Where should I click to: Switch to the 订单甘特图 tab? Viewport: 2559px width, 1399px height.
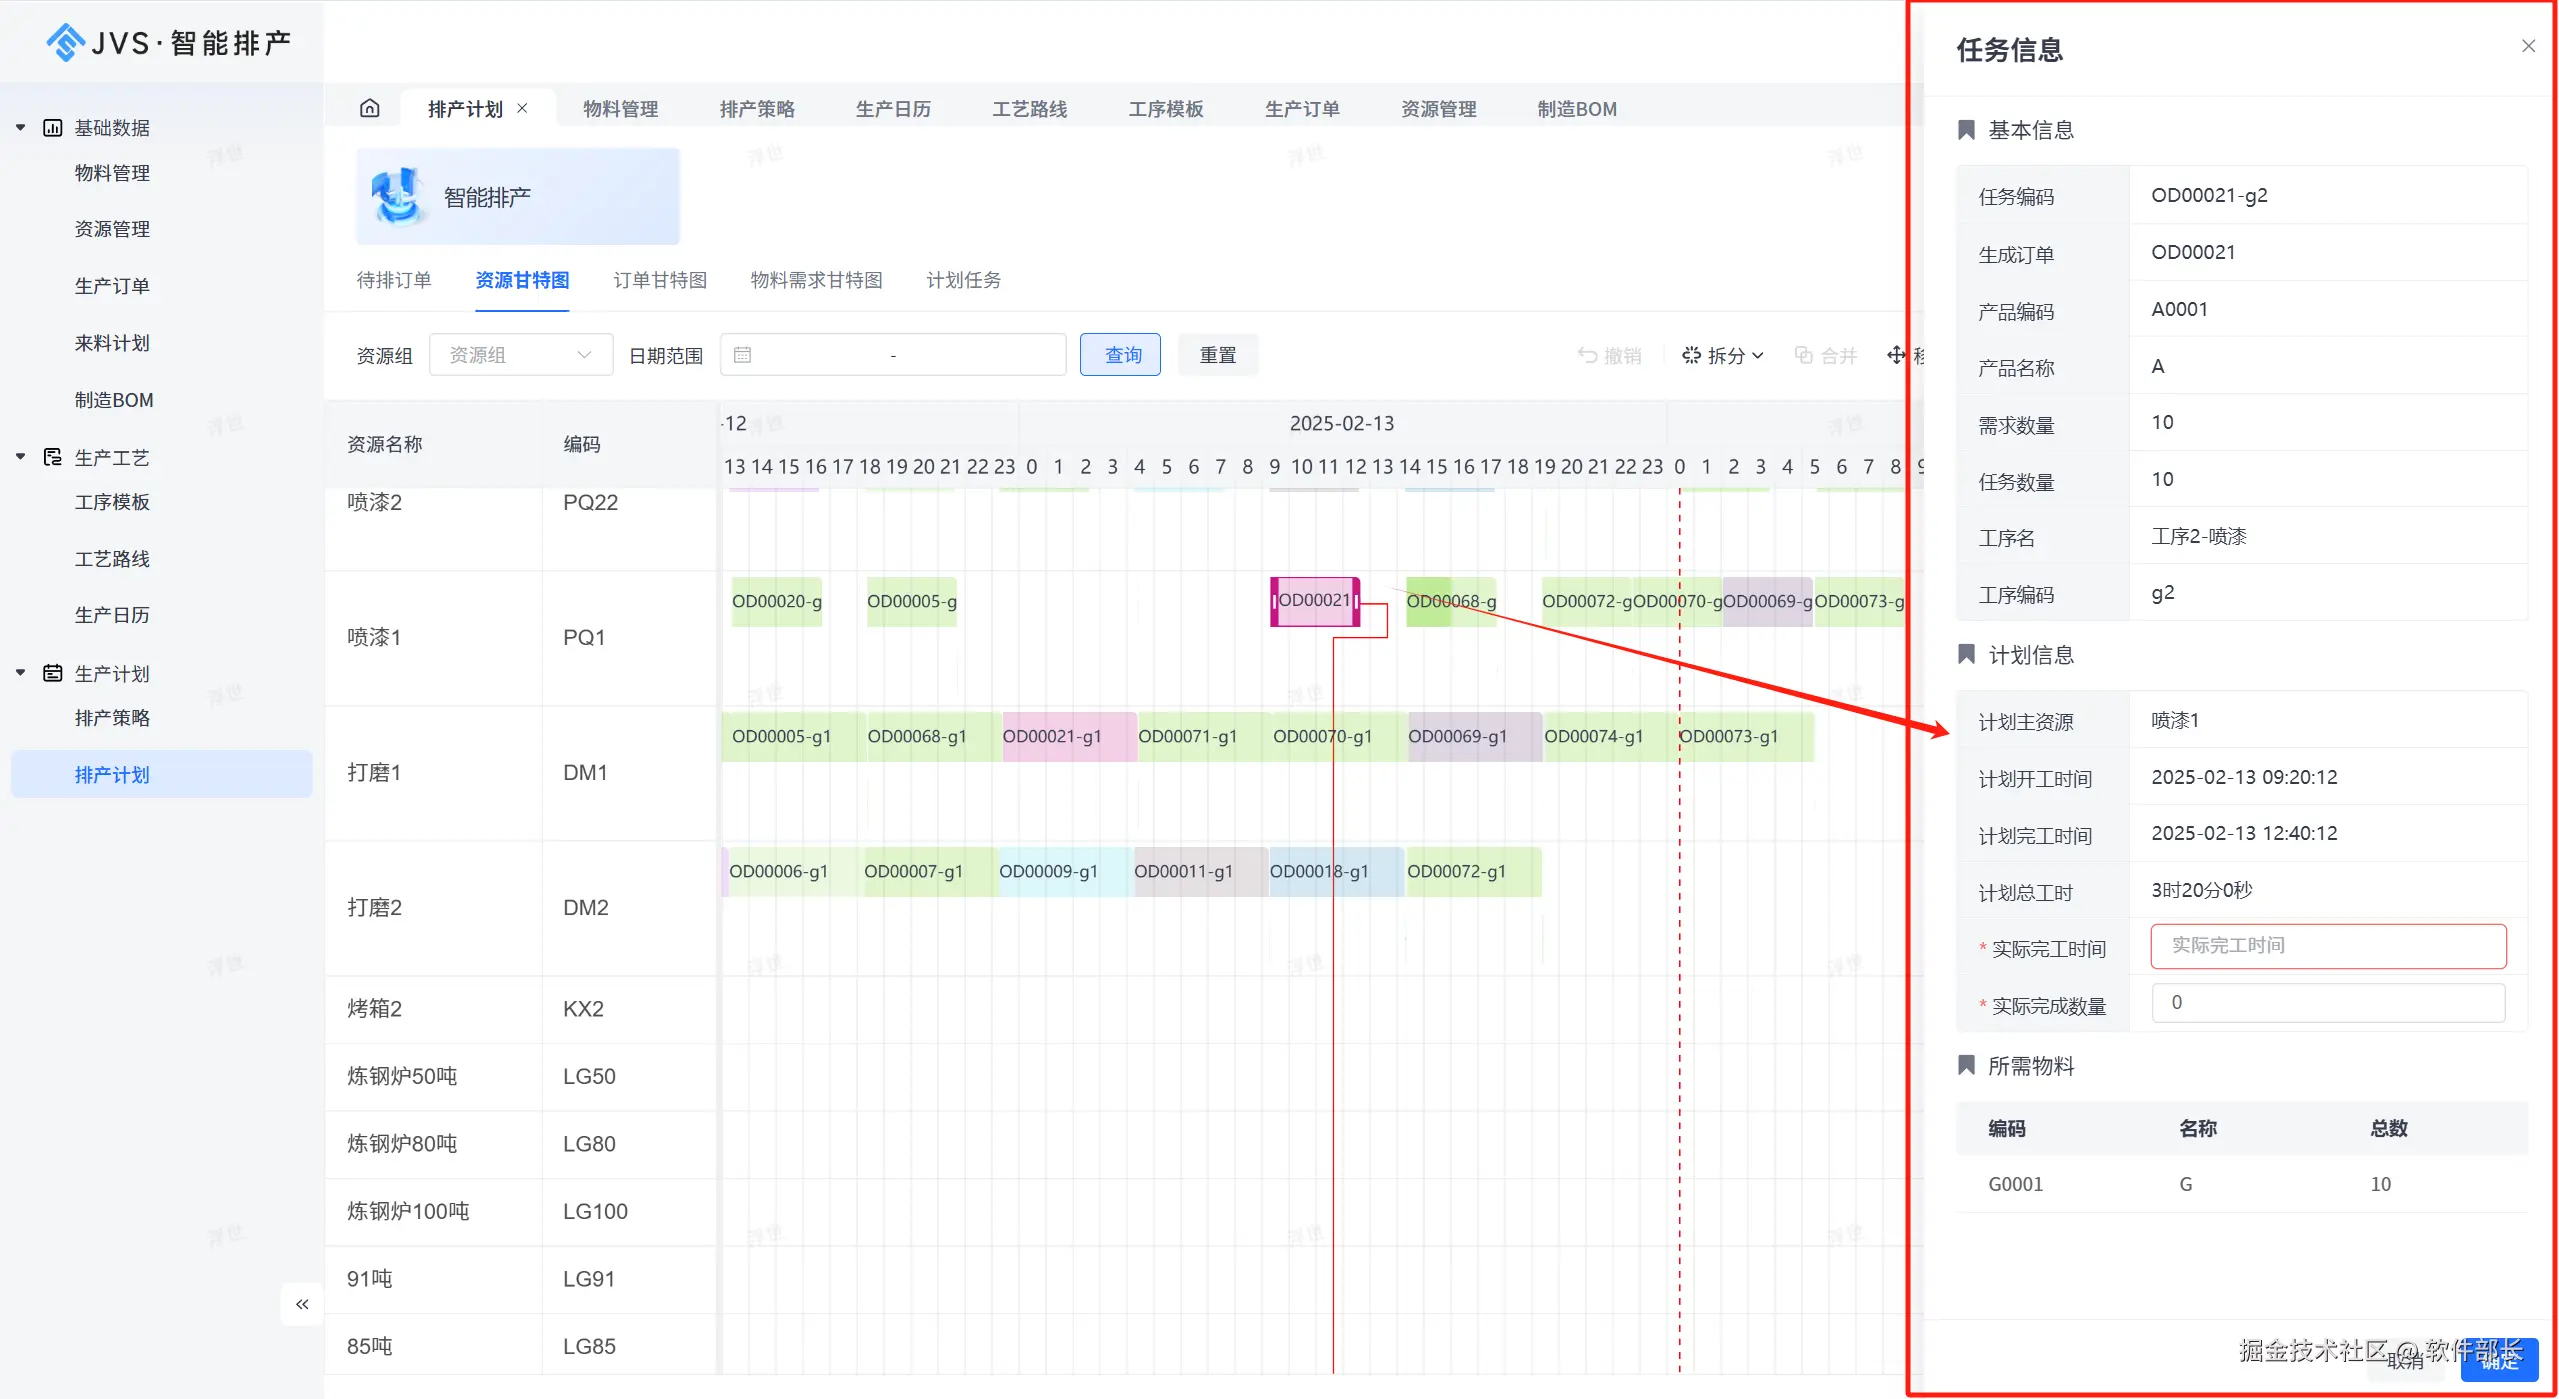click(660, 280)
